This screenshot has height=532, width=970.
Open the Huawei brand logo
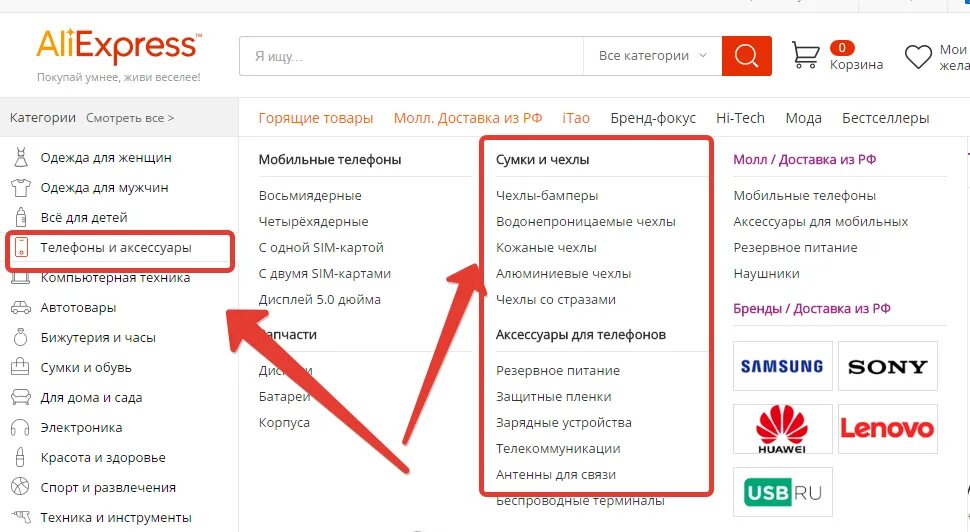783,429
